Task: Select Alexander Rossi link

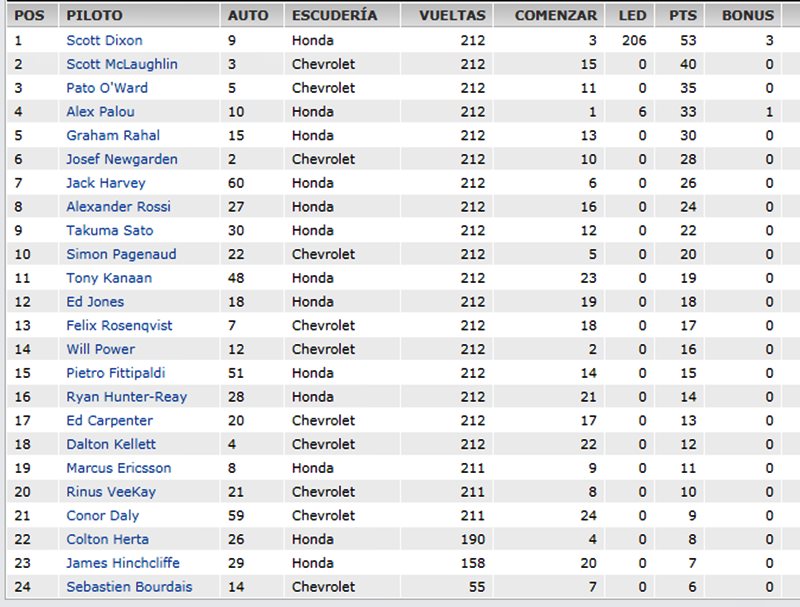Action: [118, 206]
